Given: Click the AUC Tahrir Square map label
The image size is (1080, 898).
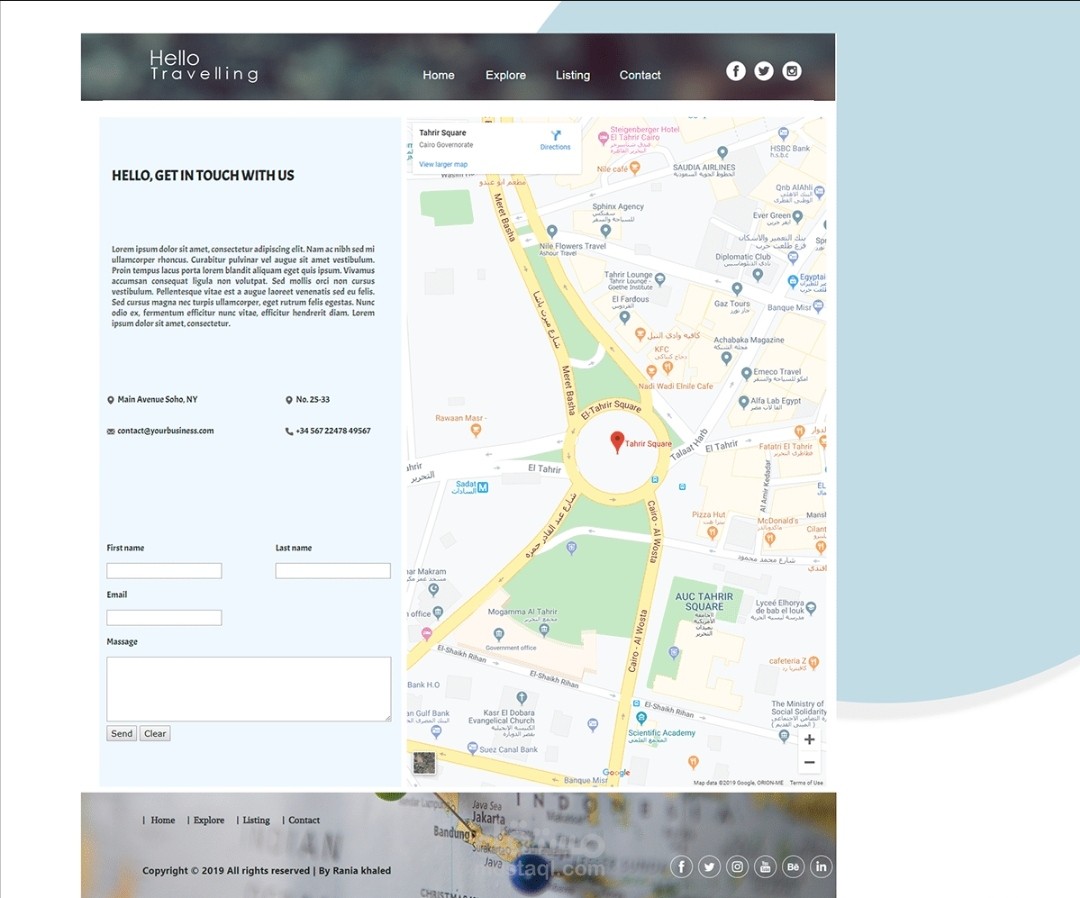Looking at the screenshot, I should tap(704, 602).
